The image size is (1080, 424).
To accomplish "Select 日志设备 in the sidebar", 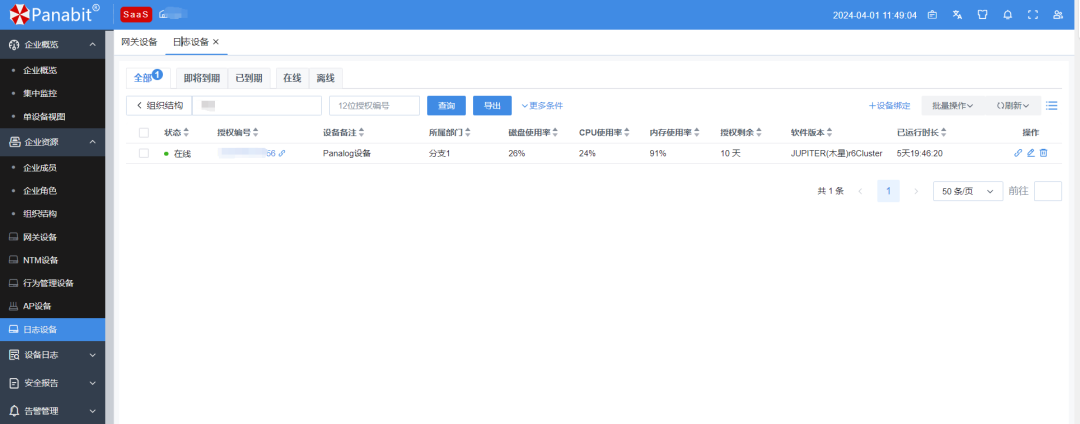I will point(52,330).
